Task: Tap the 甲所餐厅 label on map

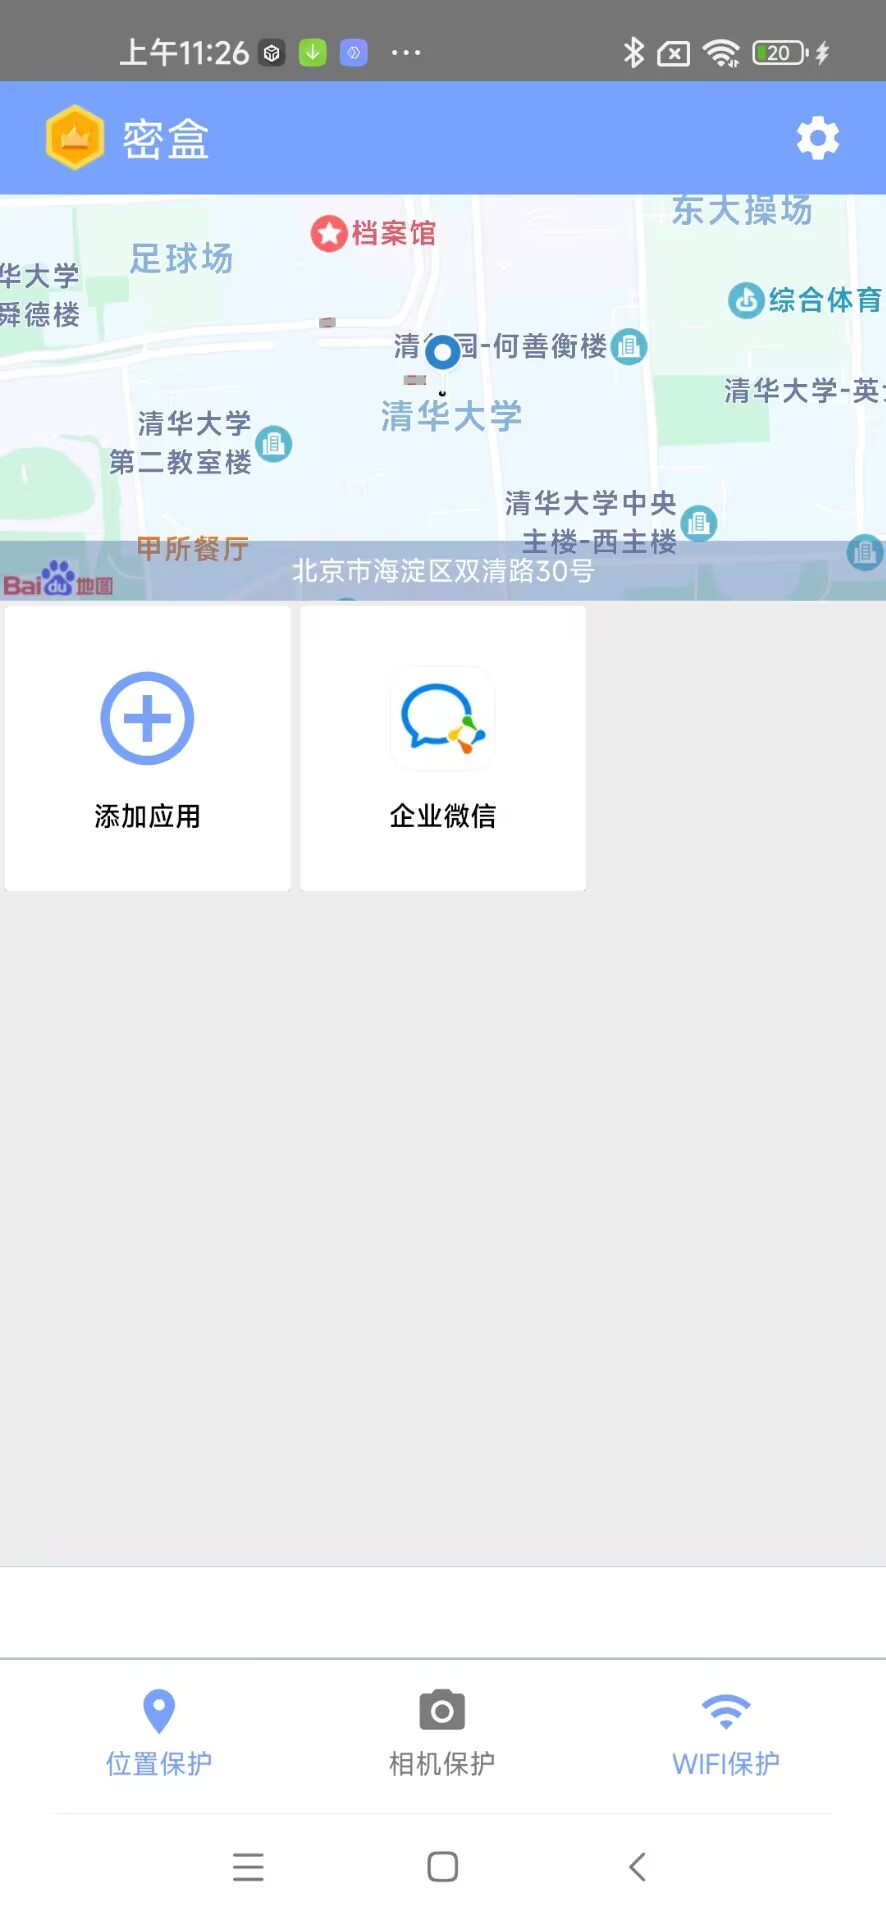Action: tap(192, 549)
